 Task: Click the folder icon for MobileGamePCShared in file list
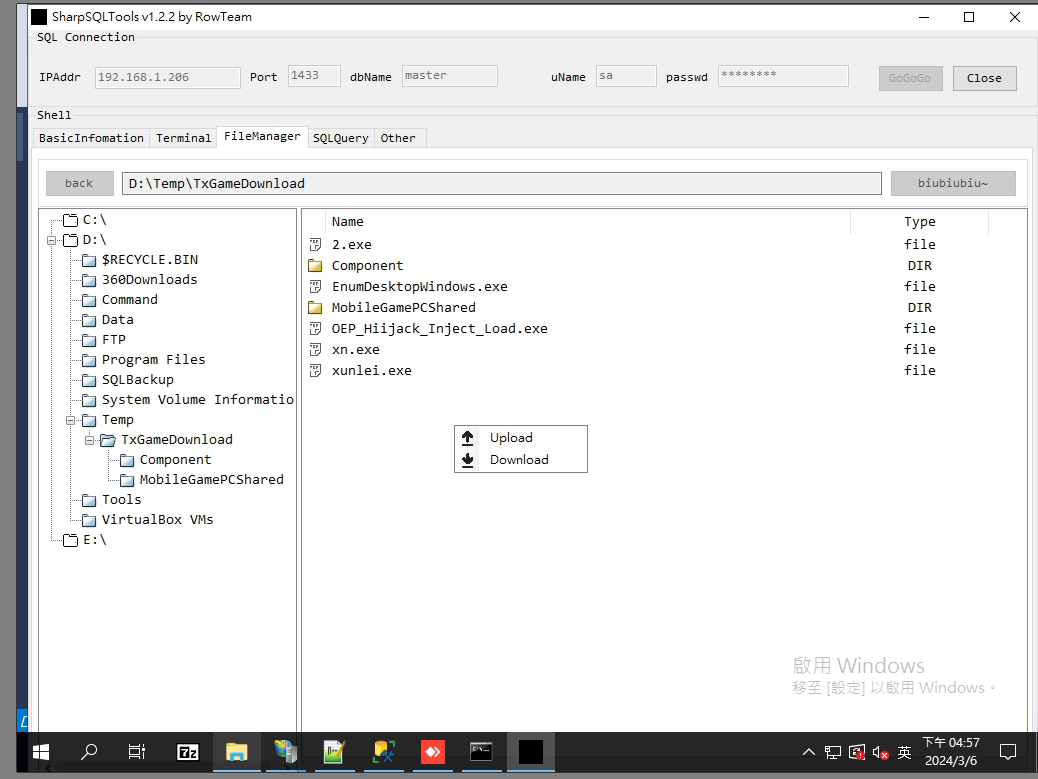tap(315, 308)
